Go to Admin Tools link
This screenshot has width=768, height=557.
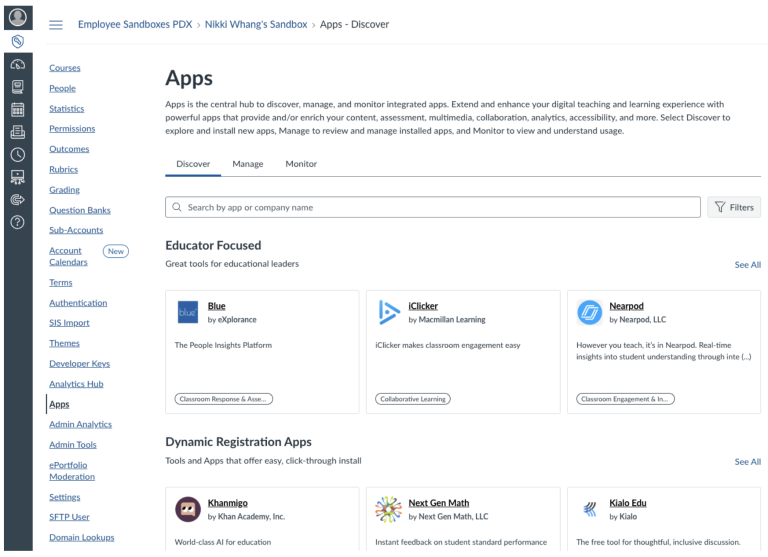[x=72, y=445]
